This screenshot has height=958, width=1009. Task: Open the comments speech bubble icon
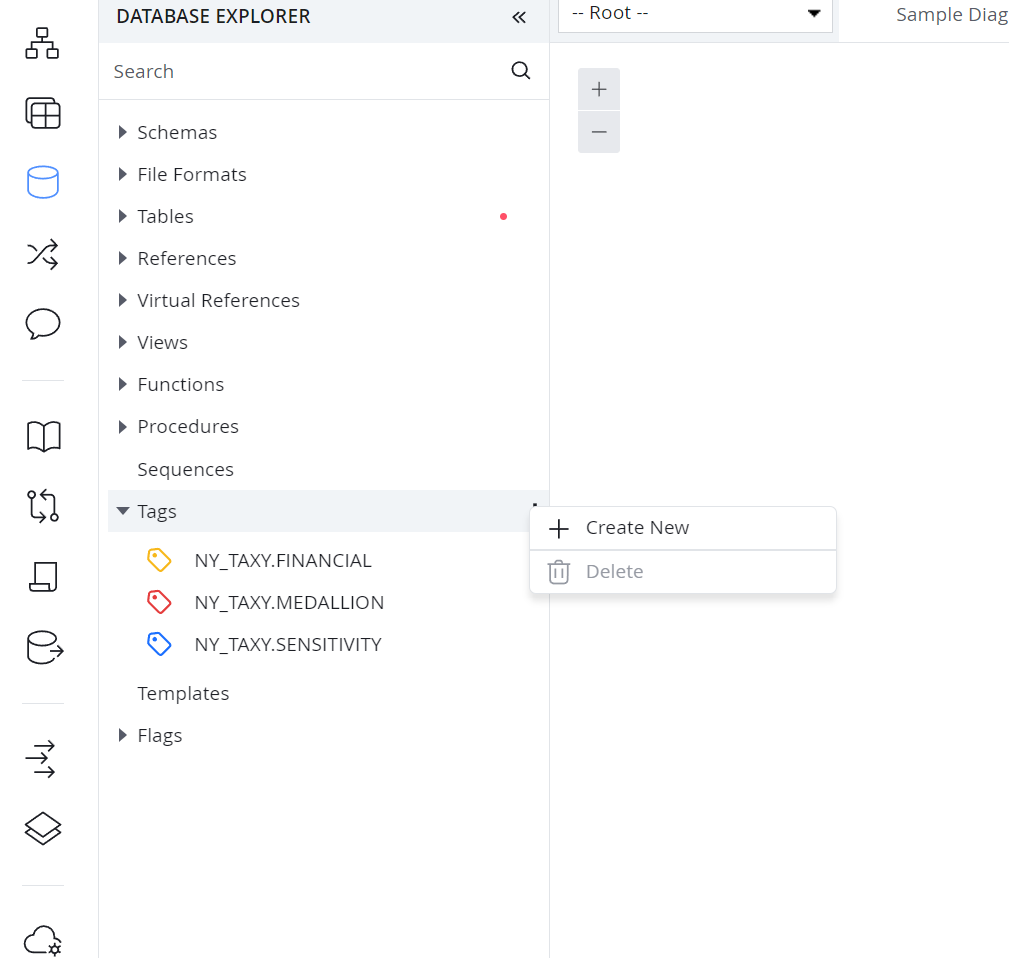point(43,324)
